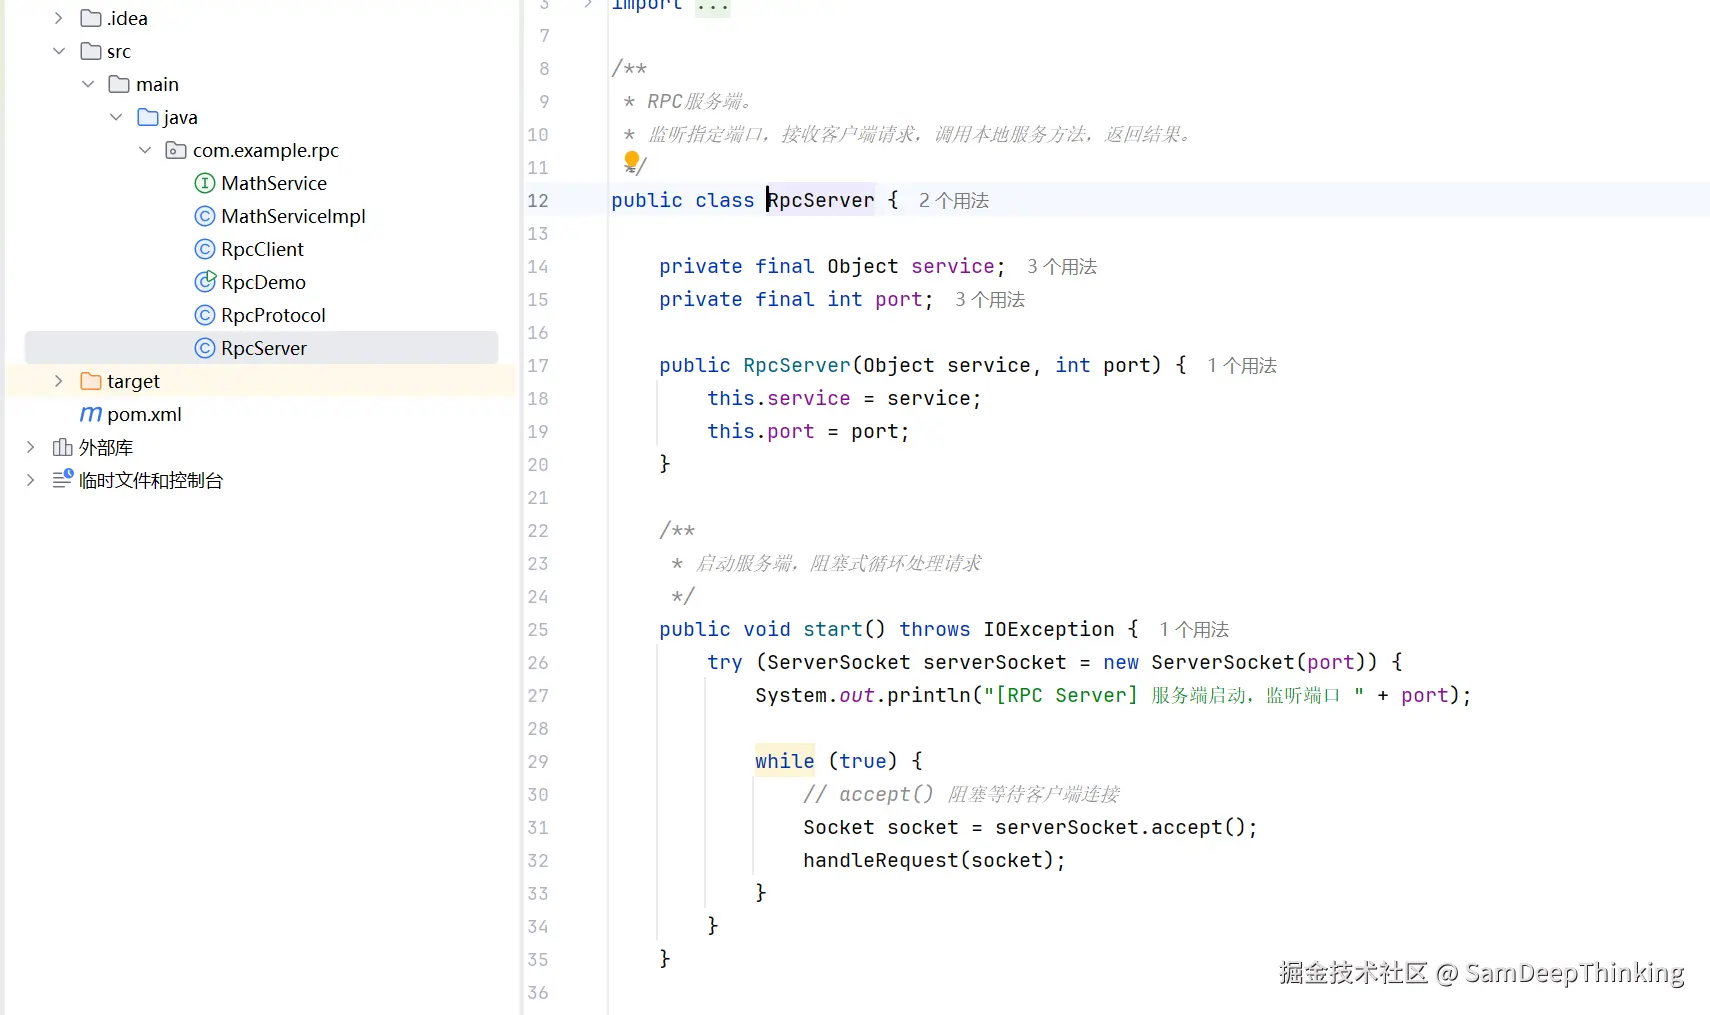Screen dimensions: 1710x1015
Task: Click the yellow lightbulb intention icon
Action: 632,160
